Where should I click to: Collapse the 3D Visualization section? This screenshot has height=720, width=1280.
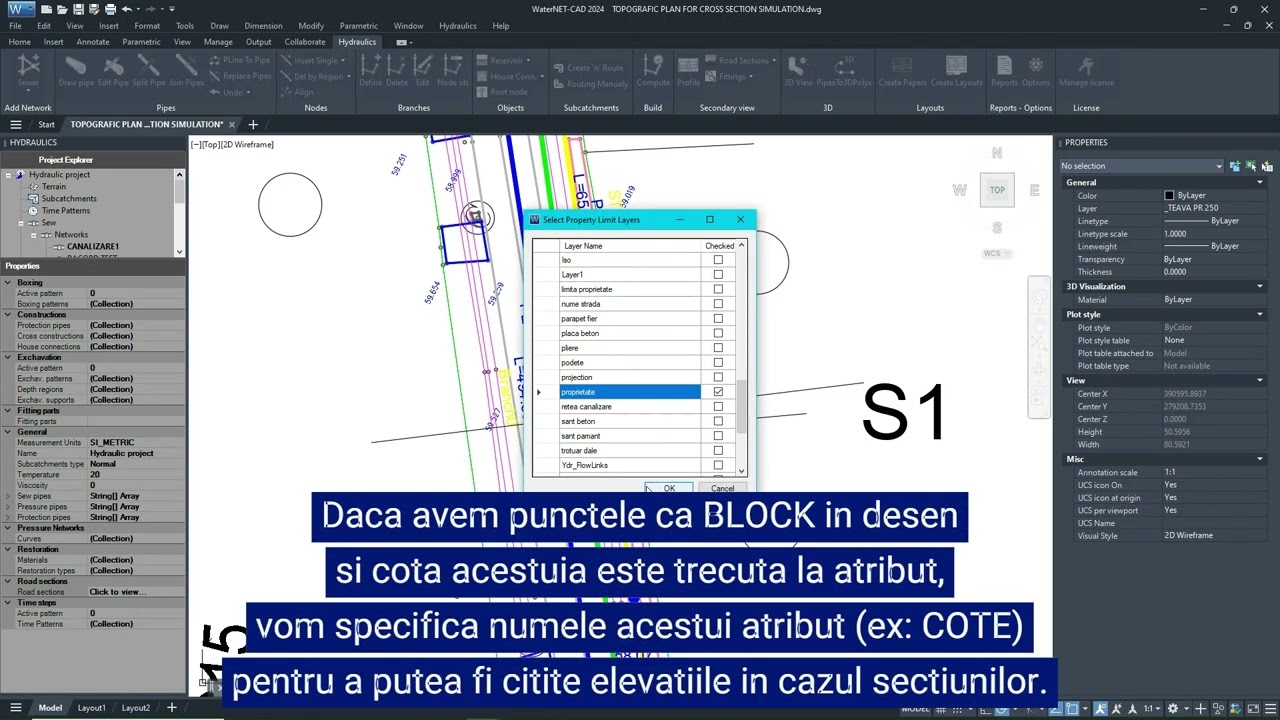coord(1259,287)
